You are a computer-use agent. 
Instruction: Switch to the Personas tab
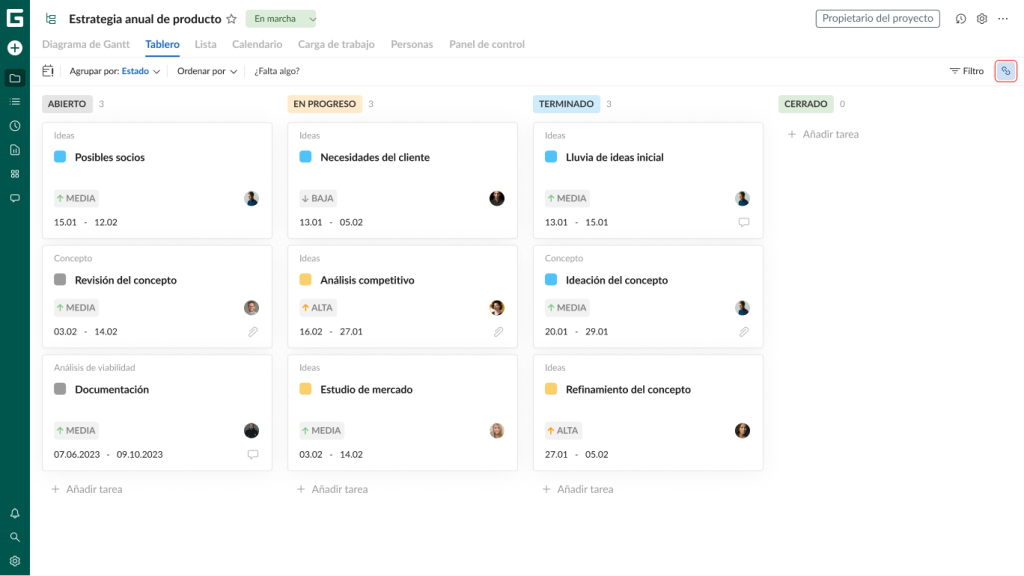[x=412, y=44]
